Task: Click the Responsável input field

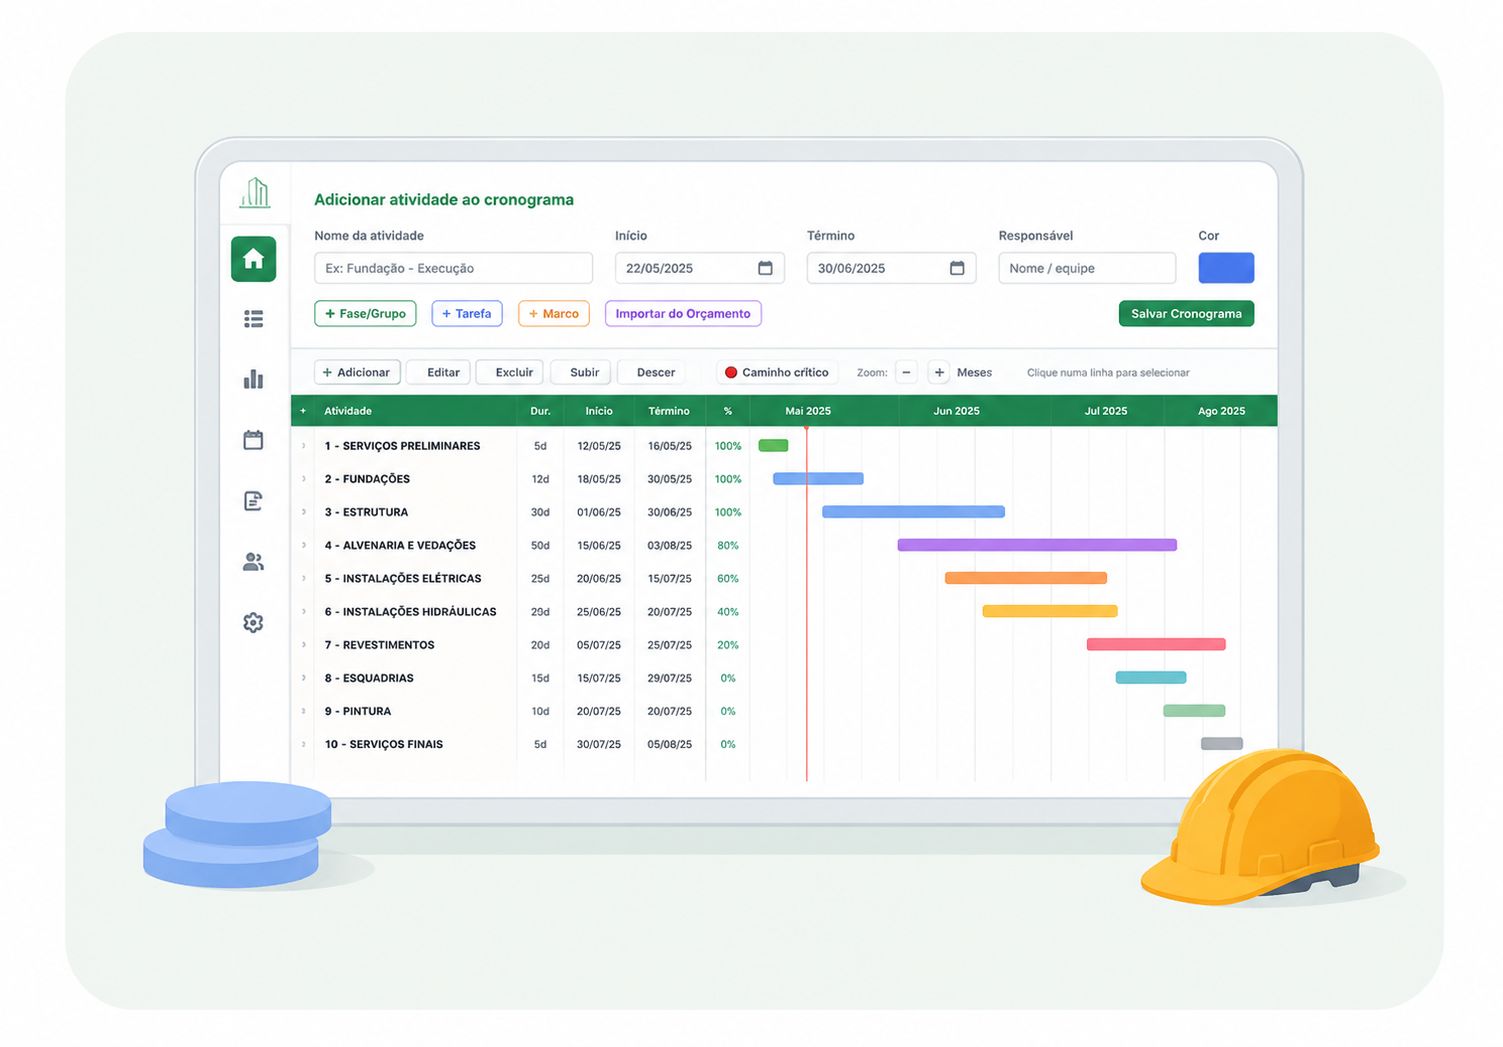Action: (1087, 268)
